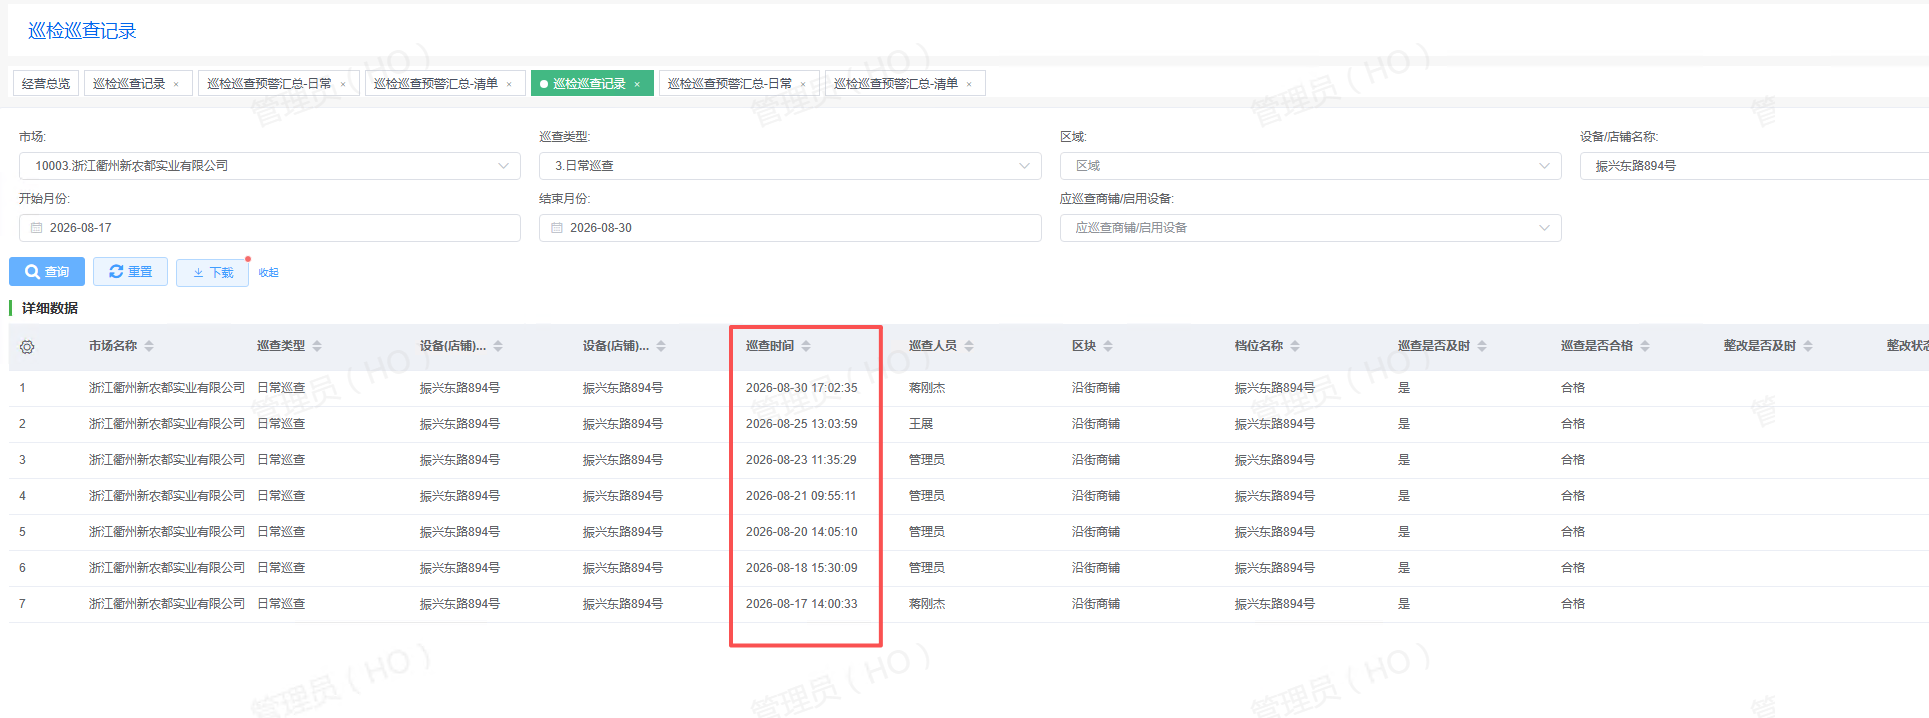Sort by 巡查是否合格 column arrows
Image resolution: width=1929 pixels, height=718 pixels.
pyautogui.click(x=1645, y=346)
